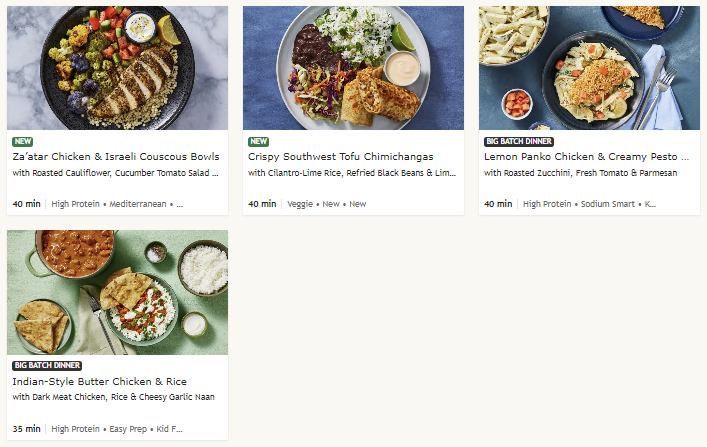The width and height of the screenshot is (707, 447).
Task: Click the Cilantro-Lime Rice, Refried Black Beans subtitle
Action: coord(352,173)
